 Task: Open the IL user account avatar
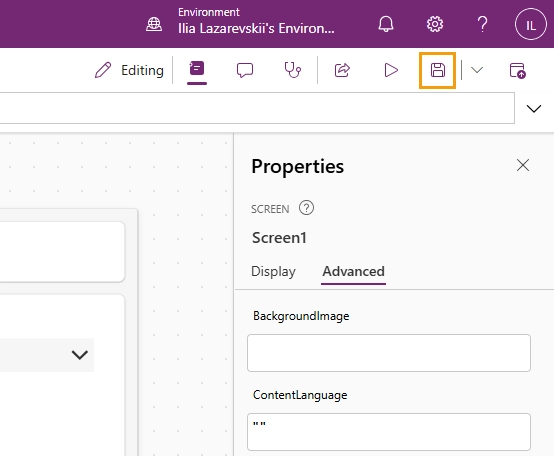[531, 25]
